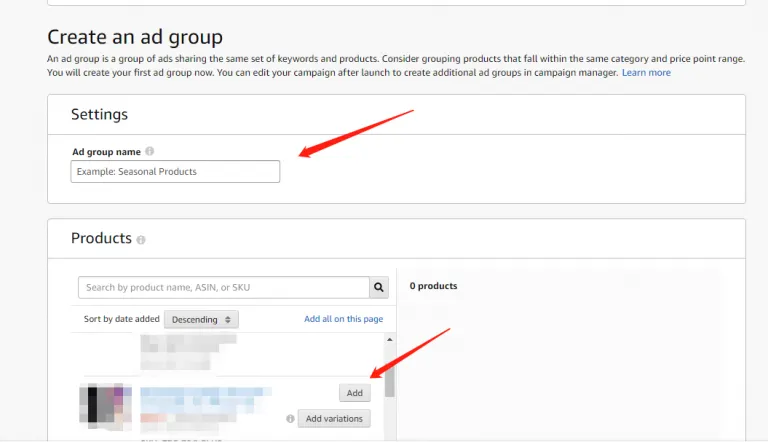Image resolution: width=768 pixels, height=442 pixels.
Task: Click the Add variations button
Action: pos(334,419)
